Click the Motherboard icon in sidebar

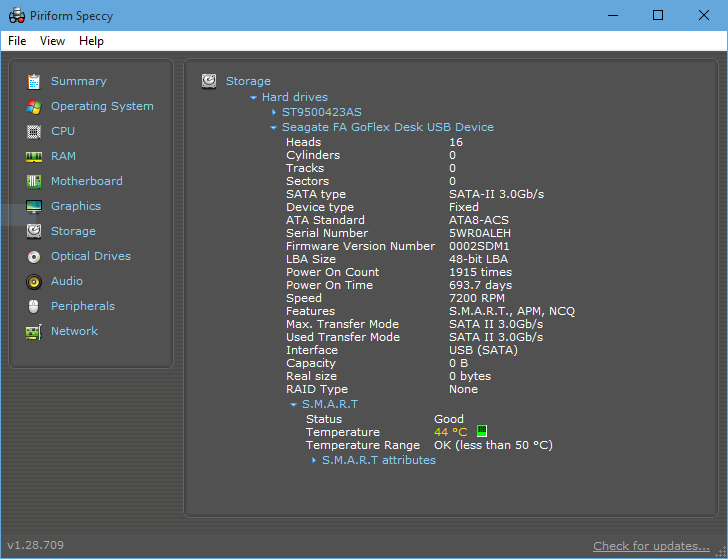[34, 182]
